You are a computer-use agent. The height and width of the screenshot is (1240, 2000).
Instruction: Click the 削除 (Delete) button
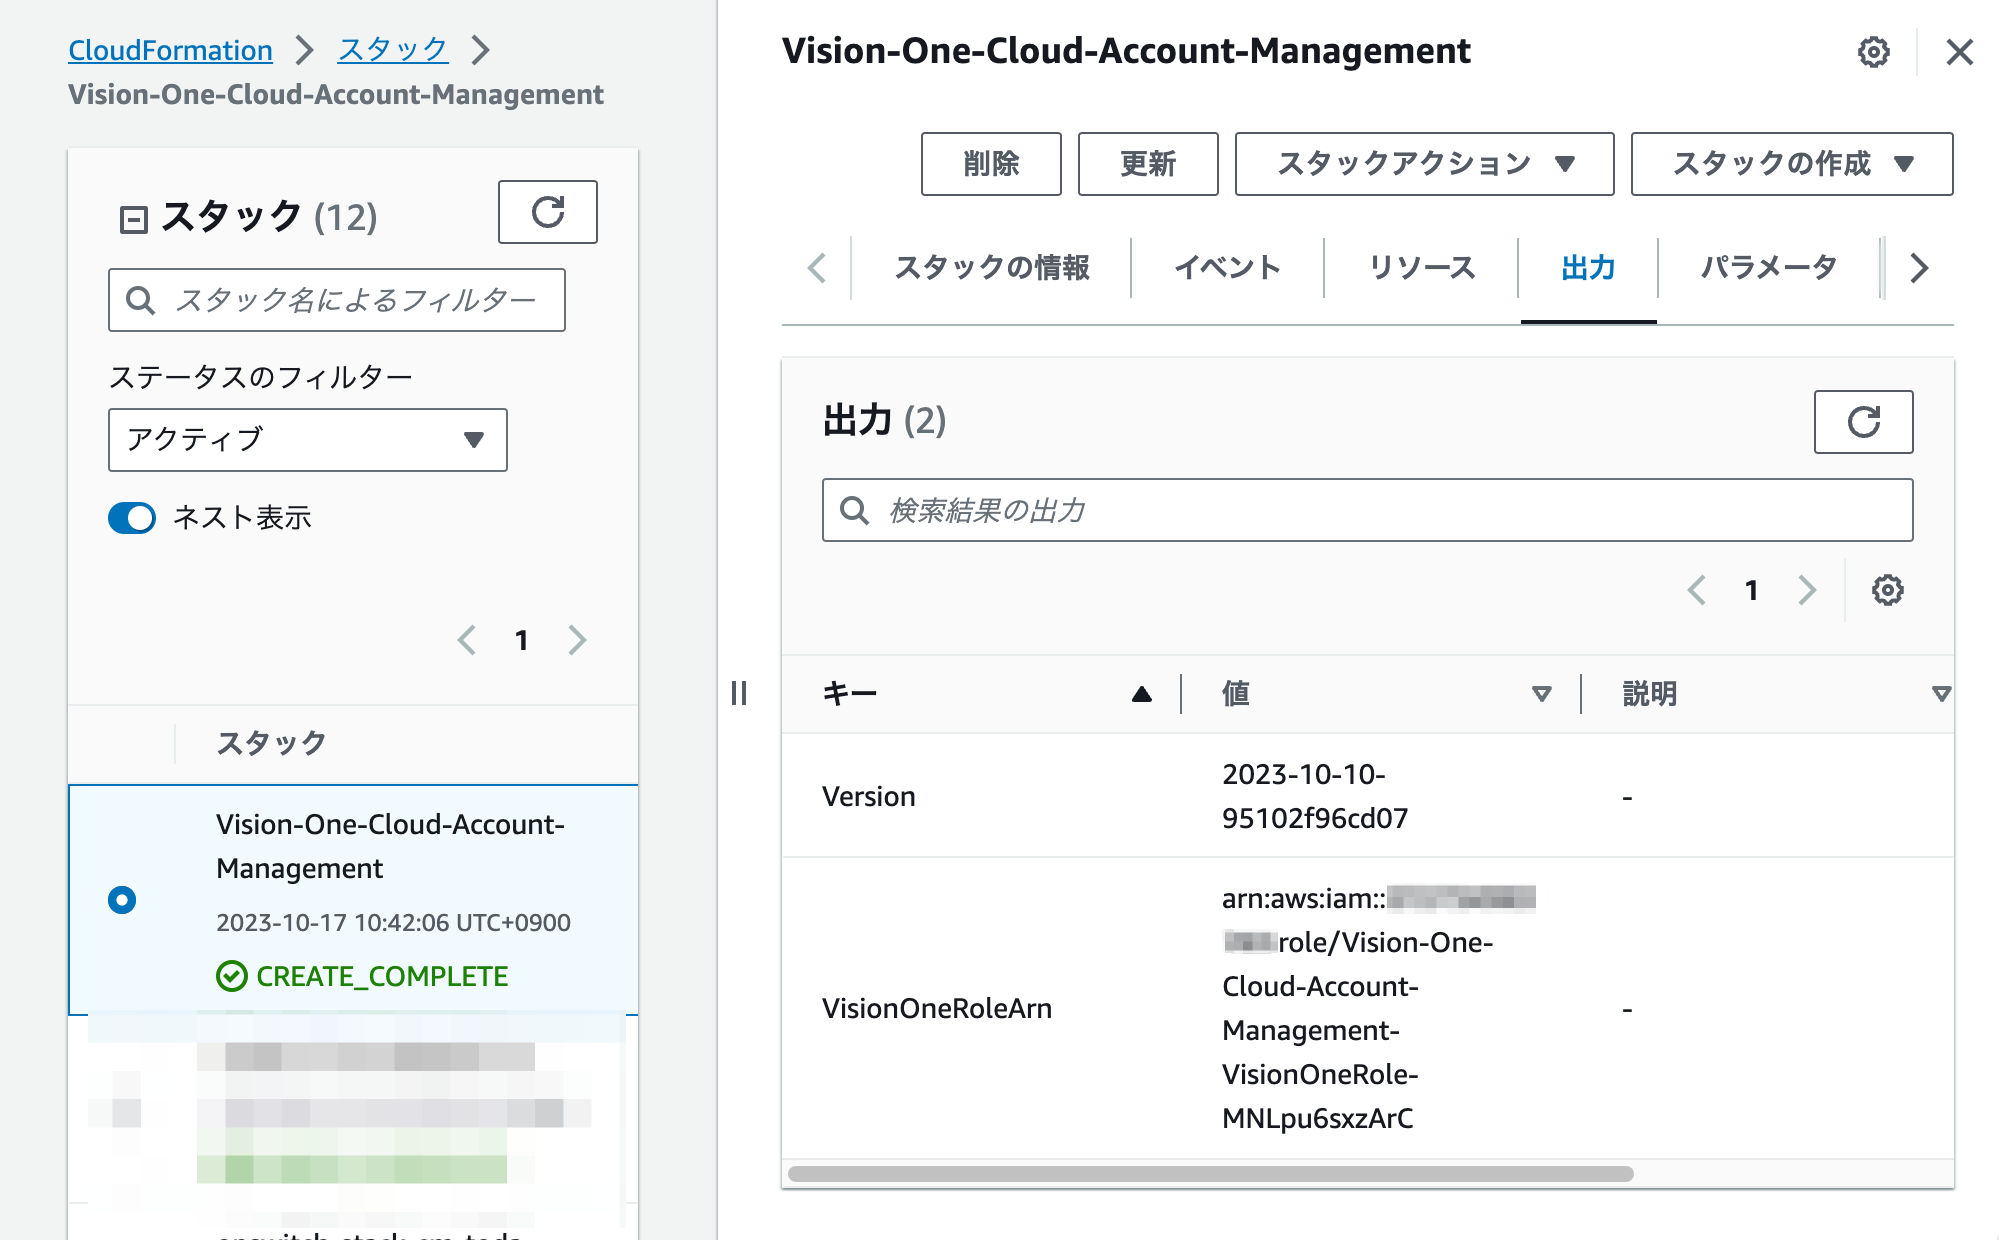tap(990, 163)
